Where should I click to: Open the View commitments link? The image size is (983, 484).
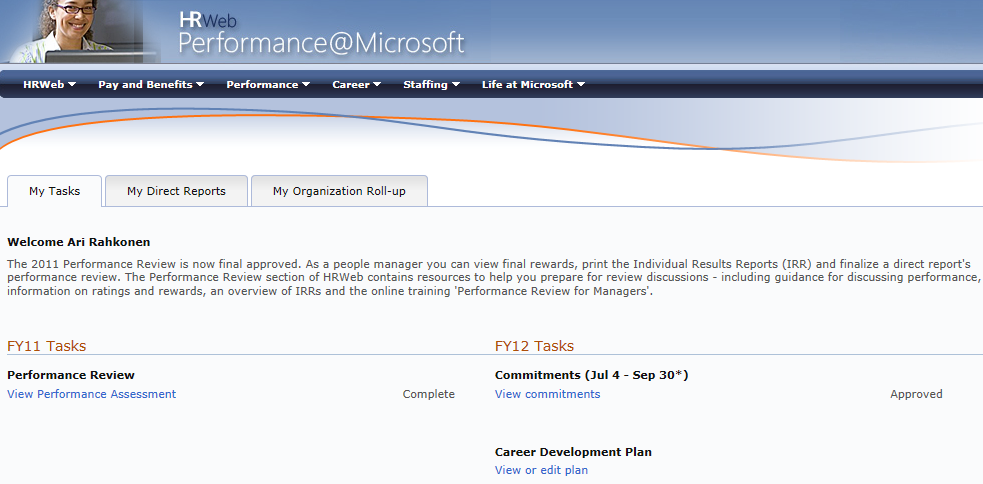(x=547, y=394)
